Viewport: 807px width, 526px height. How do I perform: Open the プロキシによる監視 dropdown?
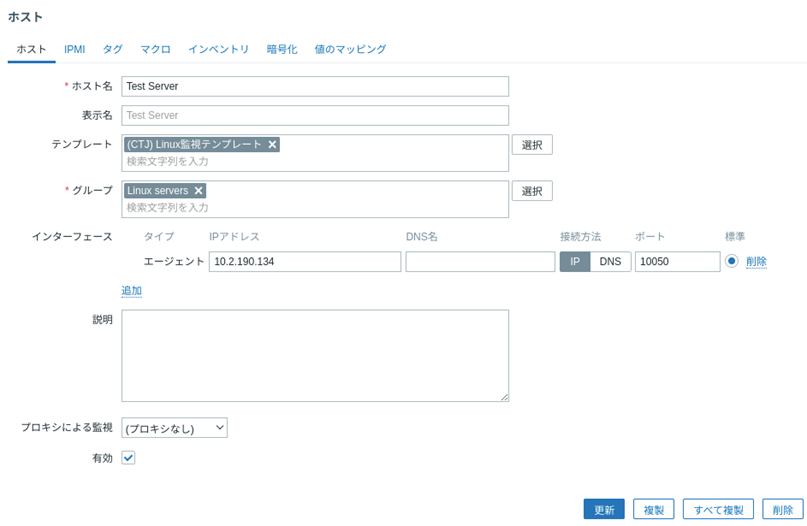174,428
